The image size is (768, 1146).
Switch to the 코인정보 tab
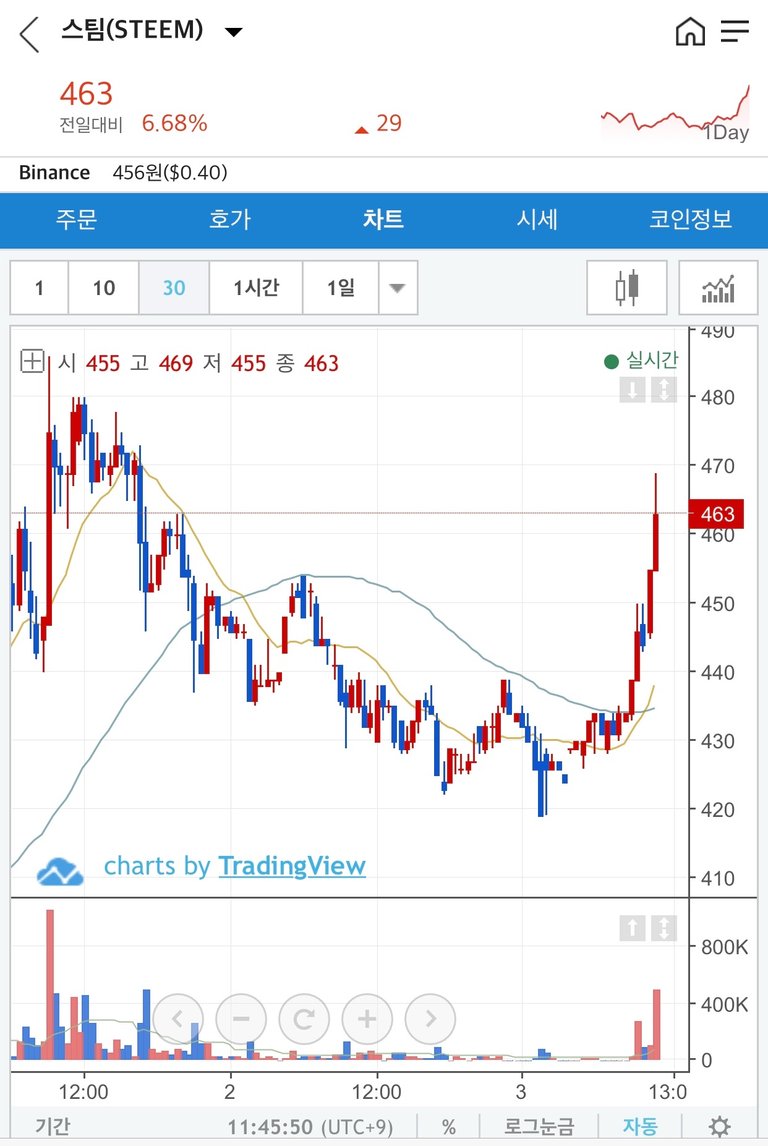(691, 220)
